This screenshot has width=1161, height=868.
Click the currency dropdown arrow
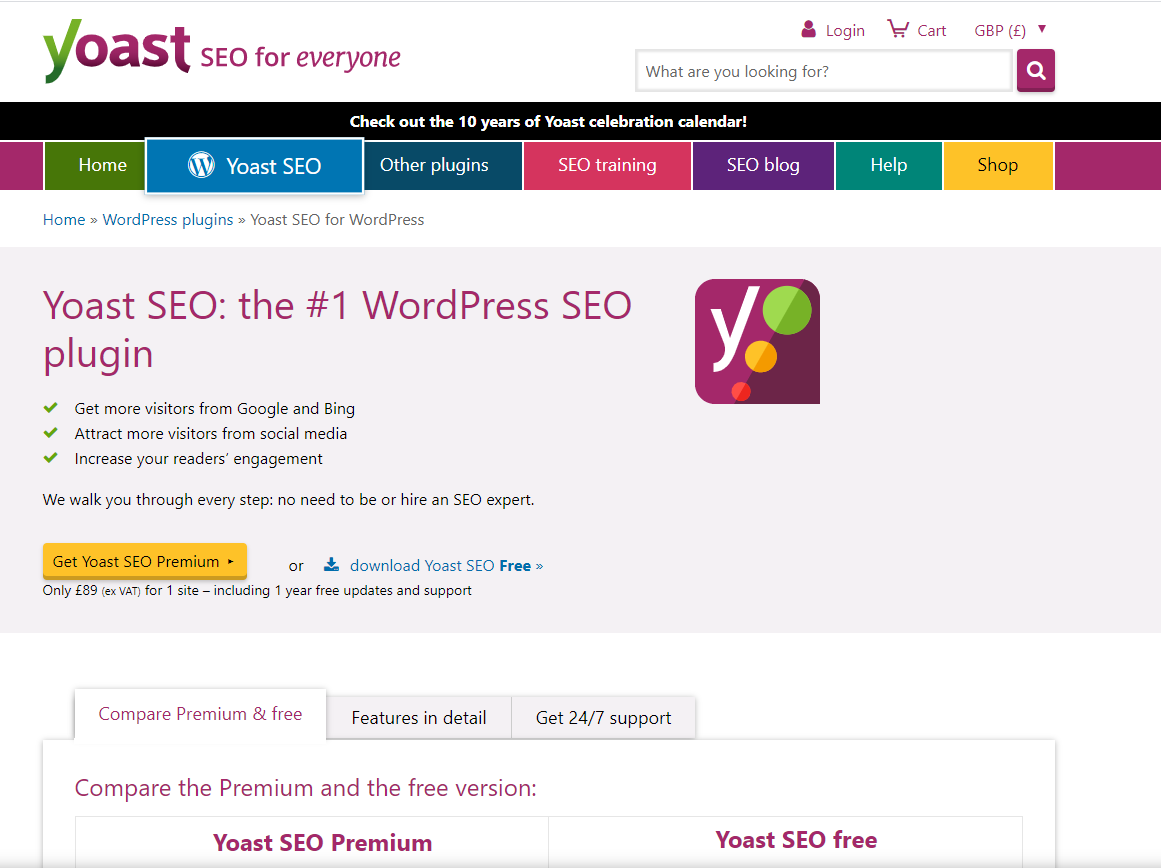1042,29
